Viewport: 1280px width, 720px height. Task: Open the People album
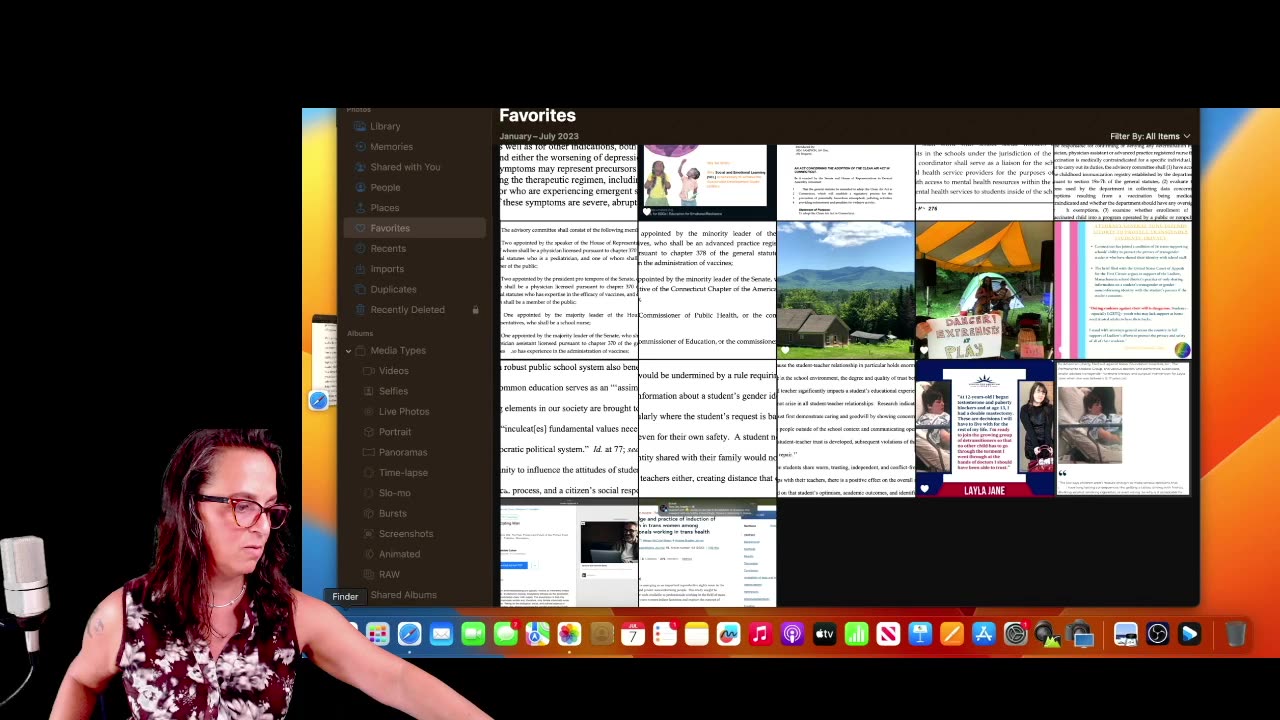[385, 187]
